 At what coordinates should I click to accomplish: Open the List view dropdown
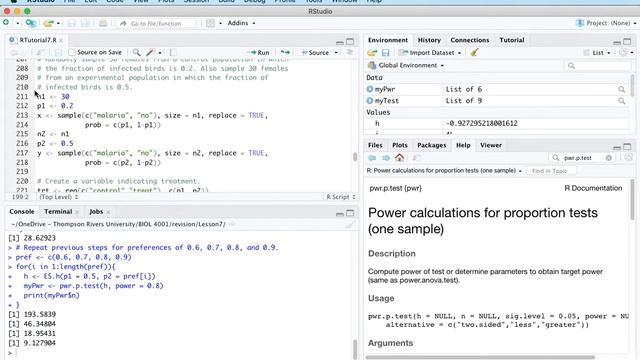coord(597,53)
